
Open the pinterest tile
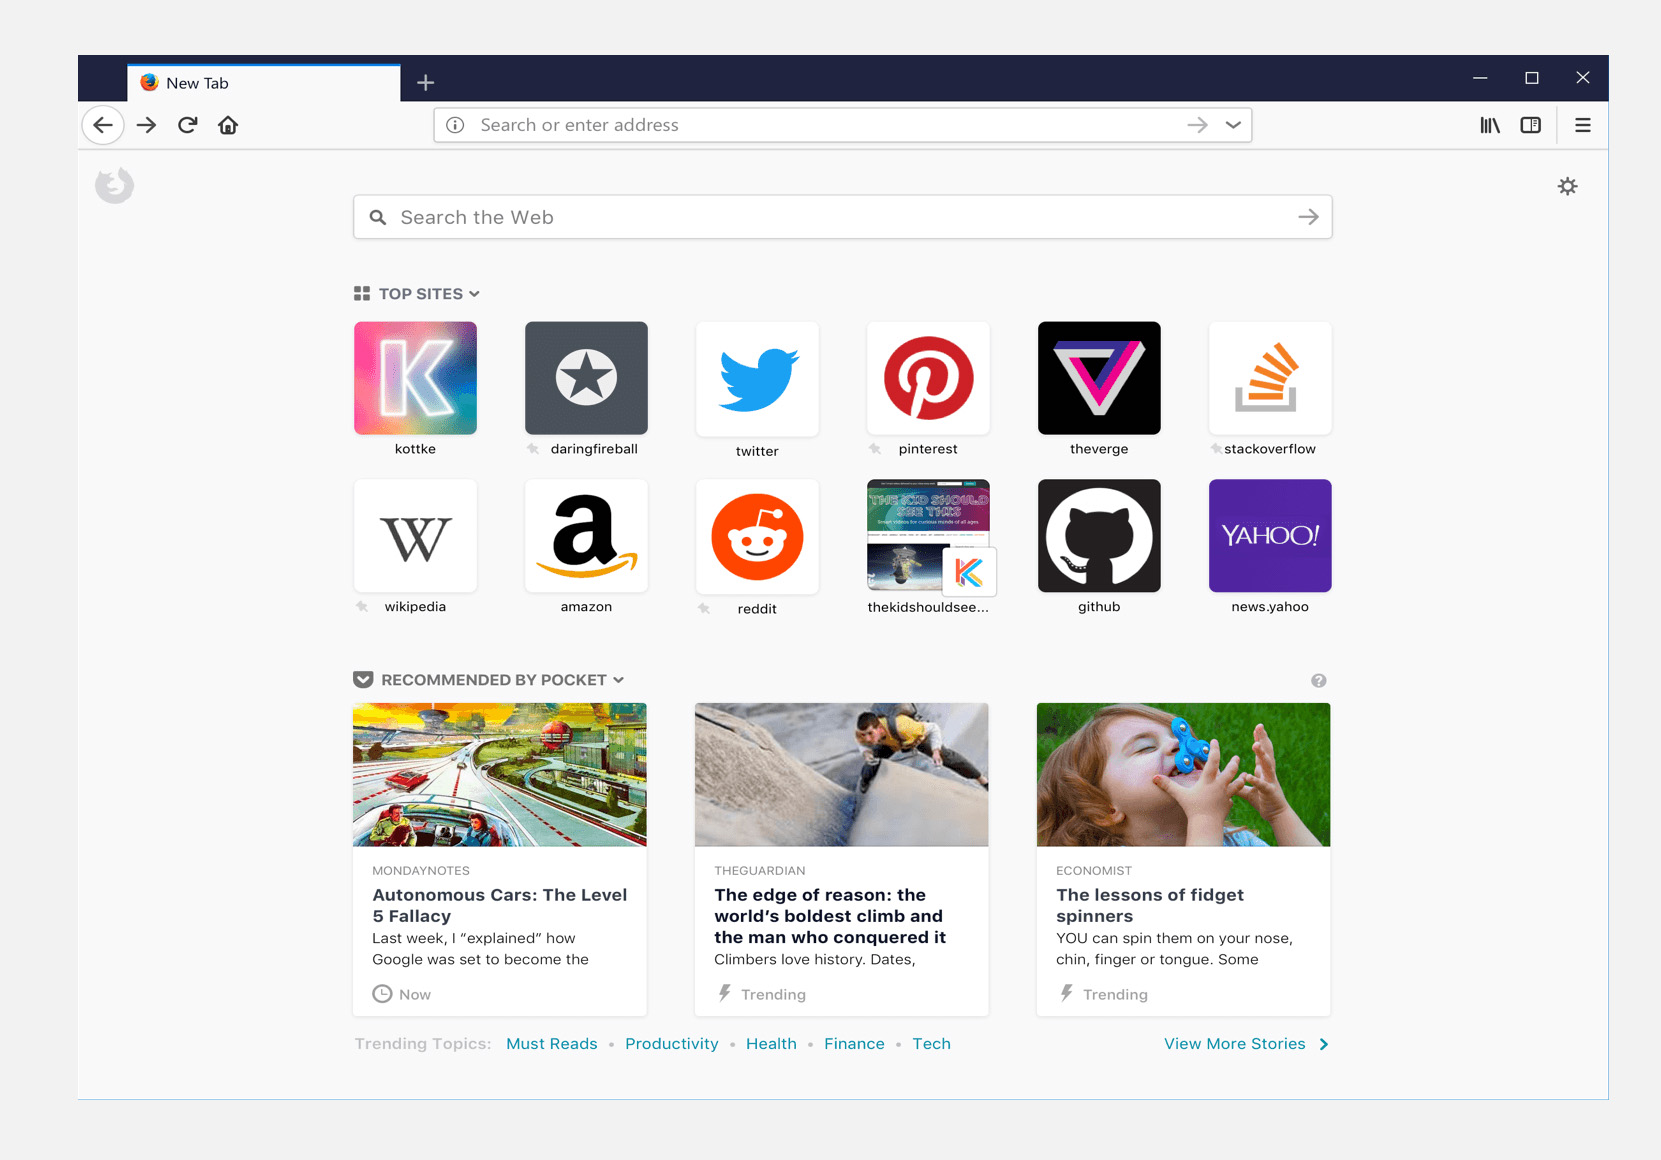[928, 378]
